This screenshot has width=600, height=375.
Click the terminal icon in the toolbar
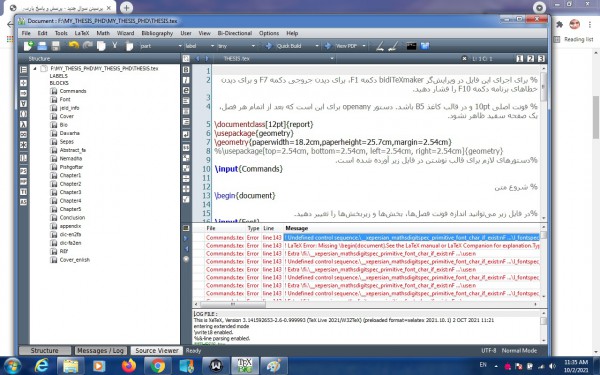click(x=411, y=46)
